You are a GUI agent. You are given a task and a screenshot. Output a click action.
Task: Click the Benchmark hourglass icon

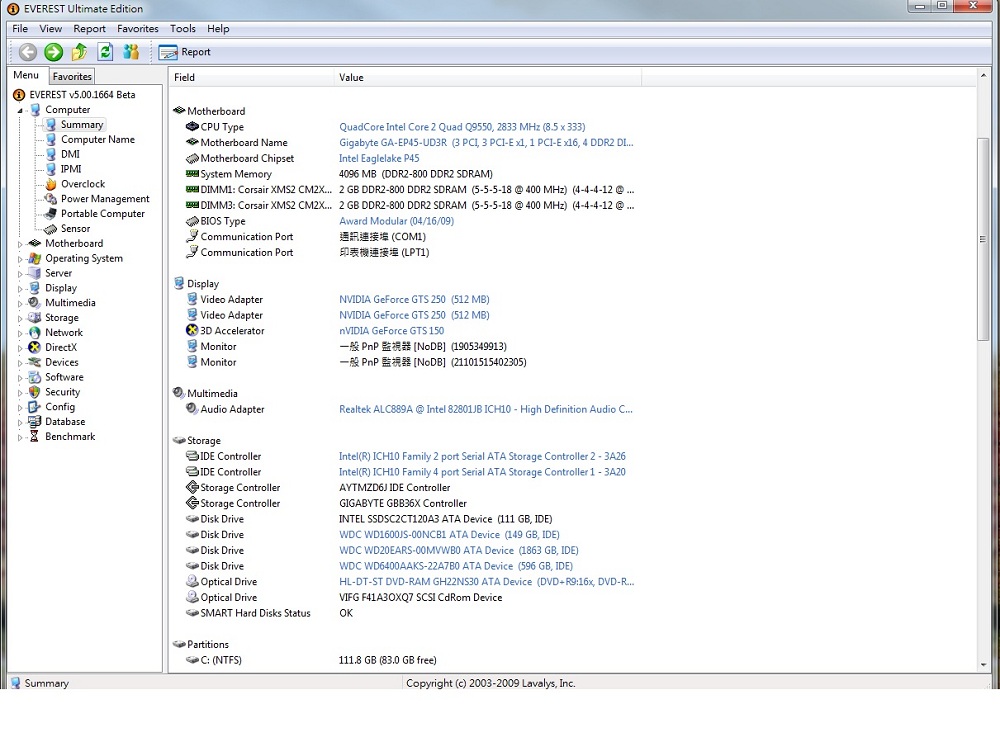(35, 437)
